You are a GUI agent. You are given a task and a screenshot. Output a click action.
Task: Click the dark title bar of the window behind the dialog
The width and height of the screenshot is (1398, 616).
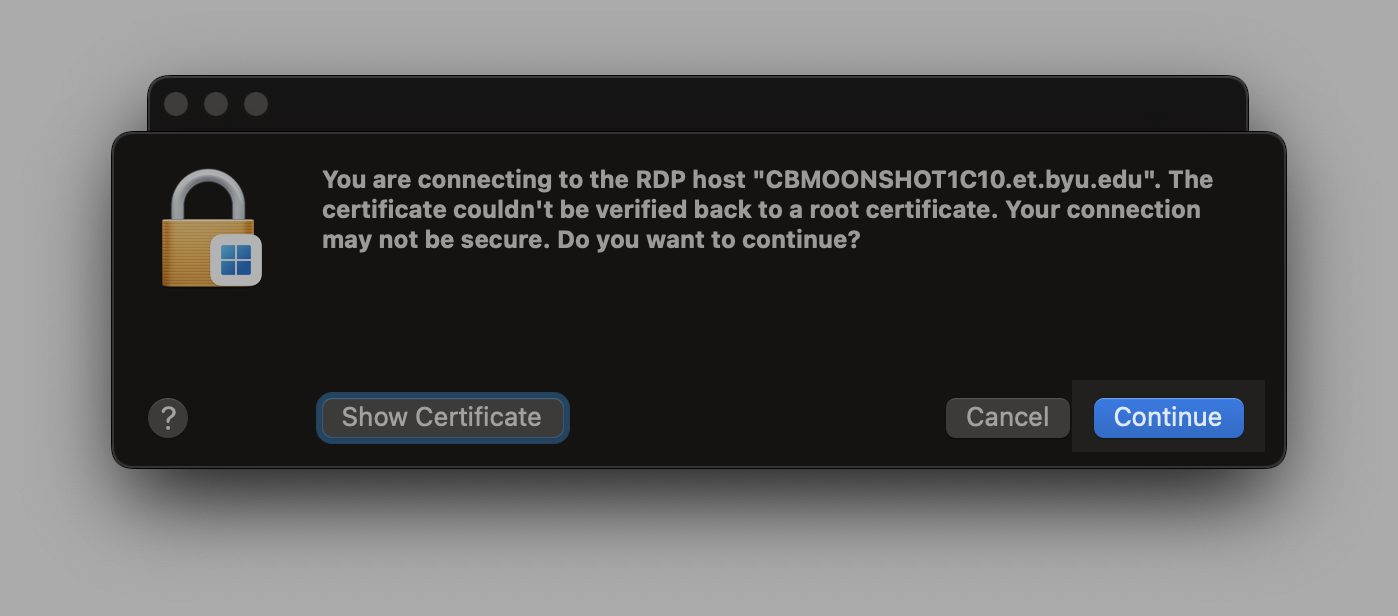point(698,104)
